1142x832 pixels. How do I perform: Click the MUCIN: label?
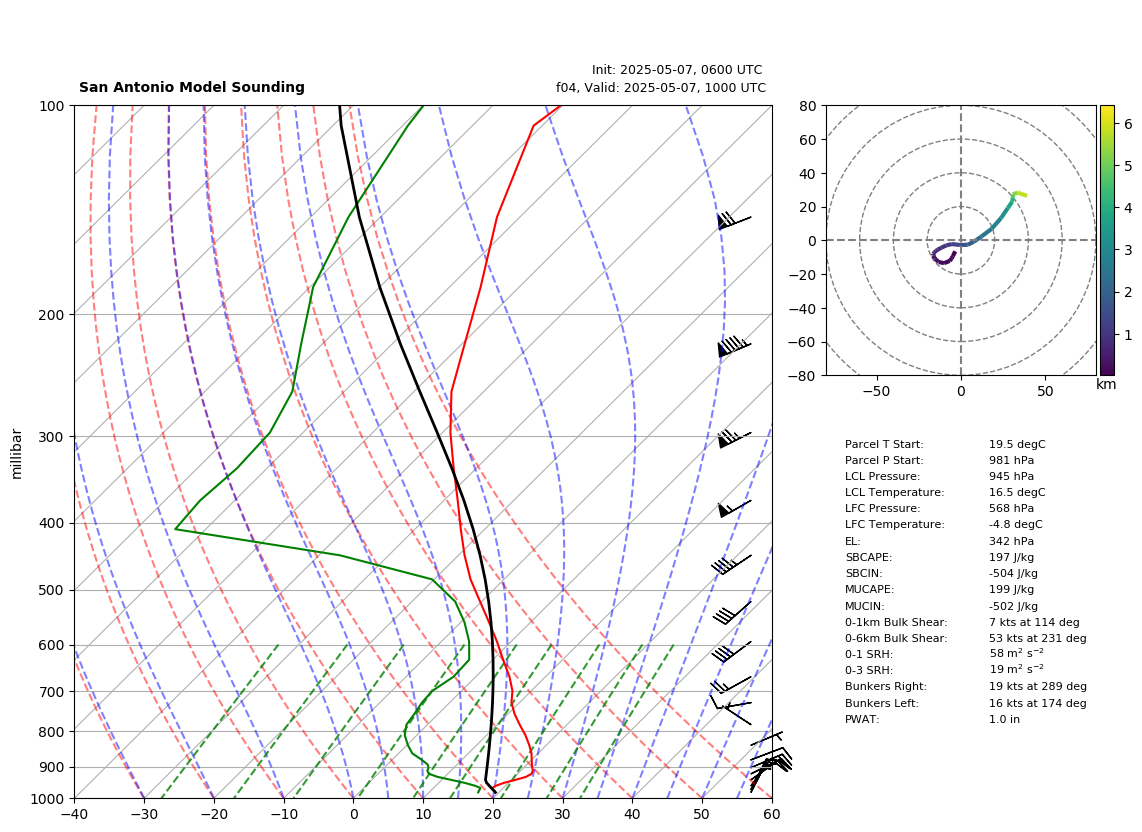pos(865,606)
